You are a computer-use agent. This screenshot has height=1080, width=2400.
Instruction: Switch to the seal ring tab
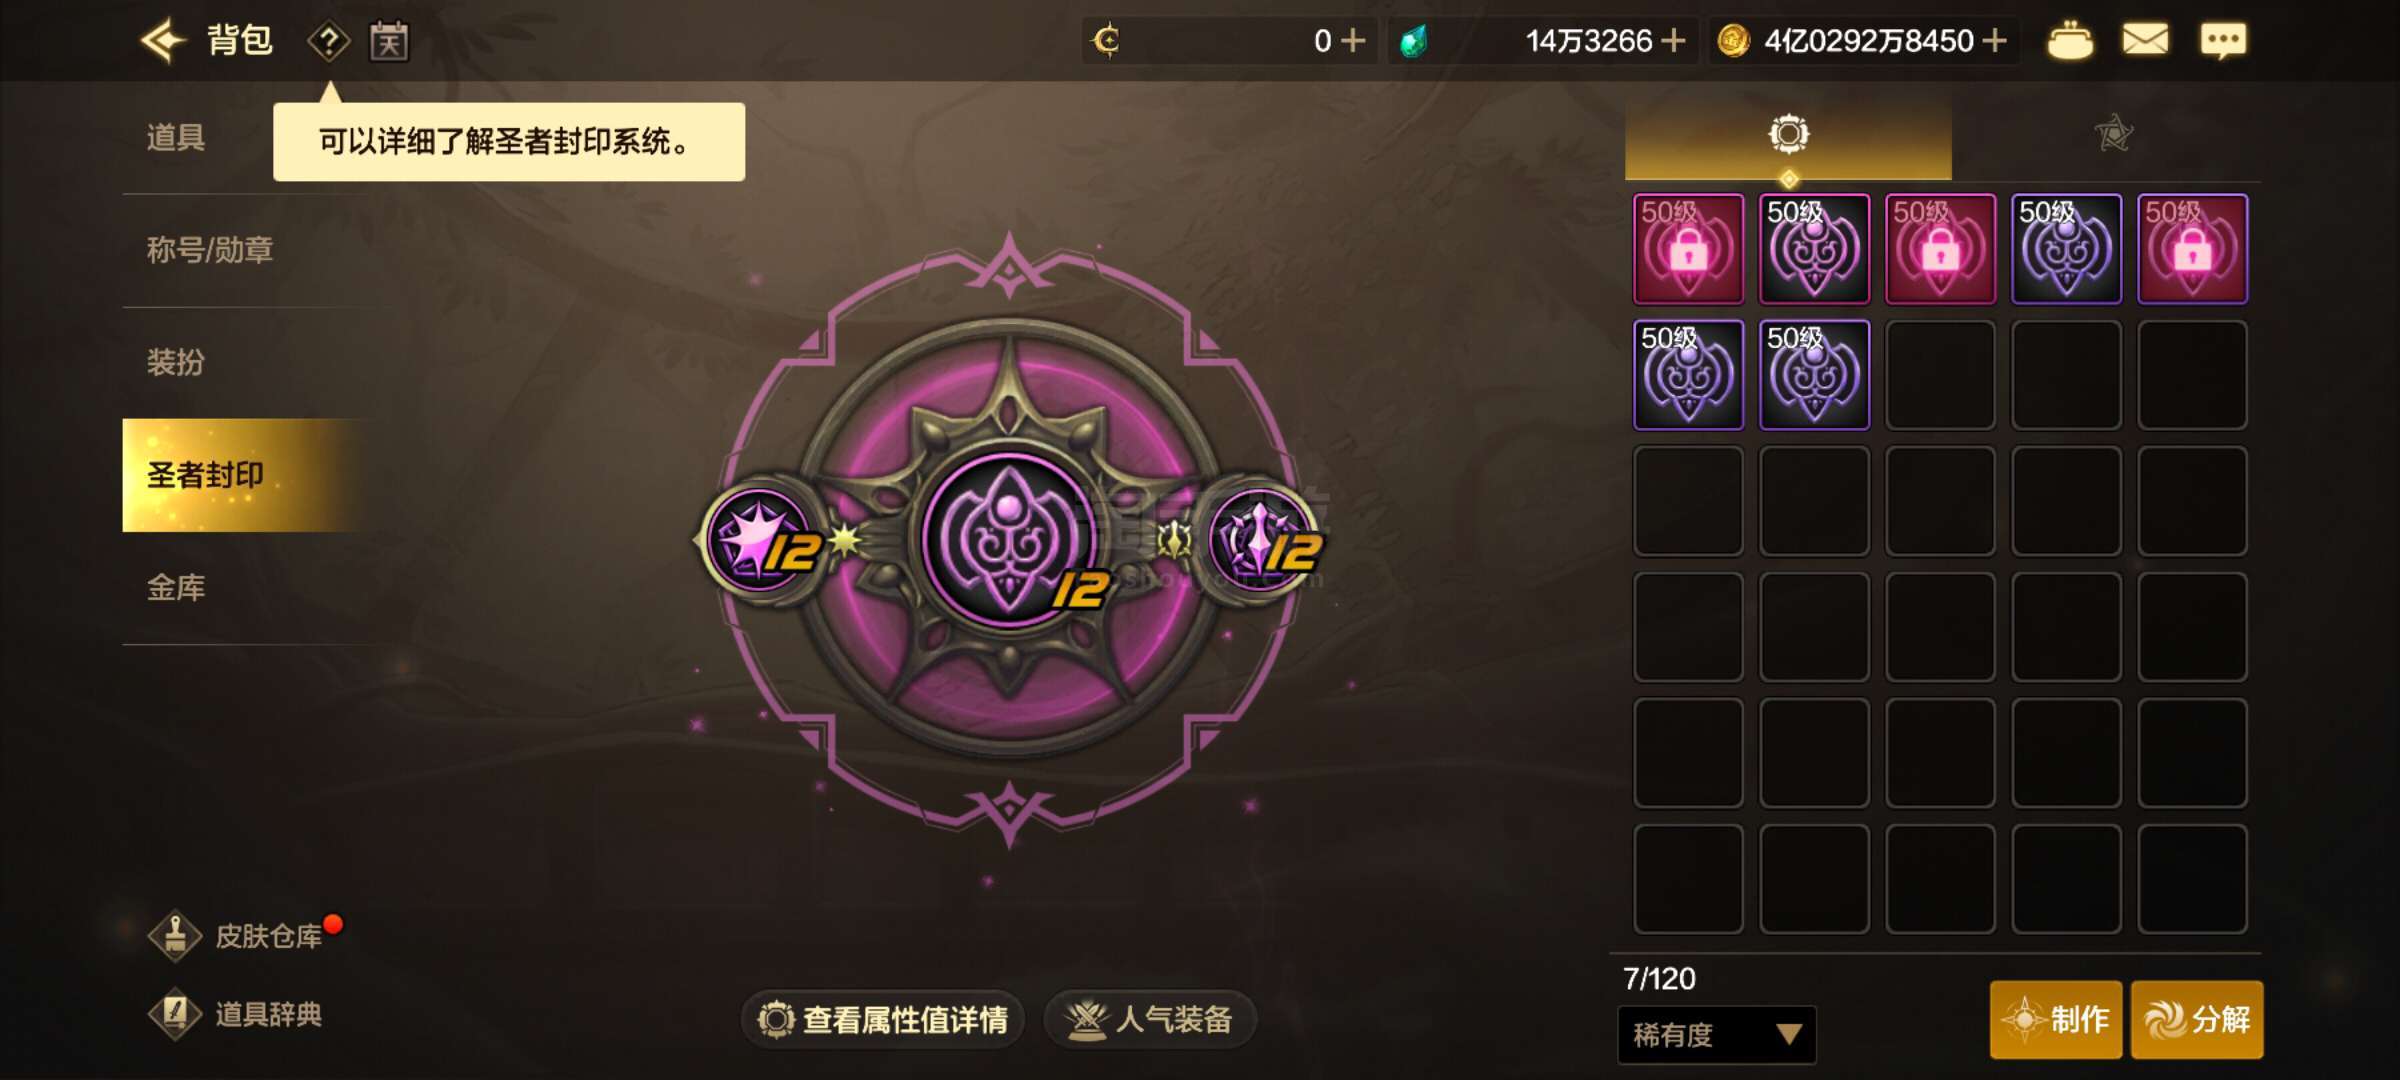click(1788, 134)
